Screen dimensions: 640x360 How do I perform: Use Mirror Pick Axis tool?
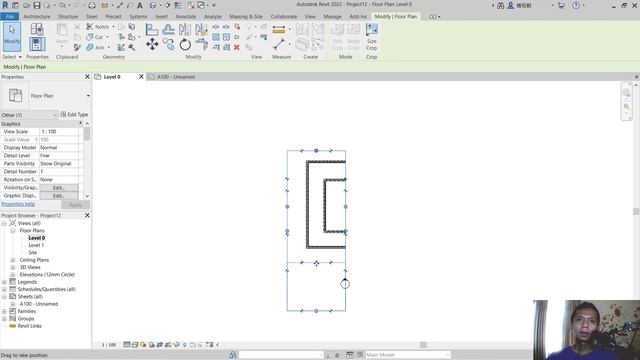185,29
